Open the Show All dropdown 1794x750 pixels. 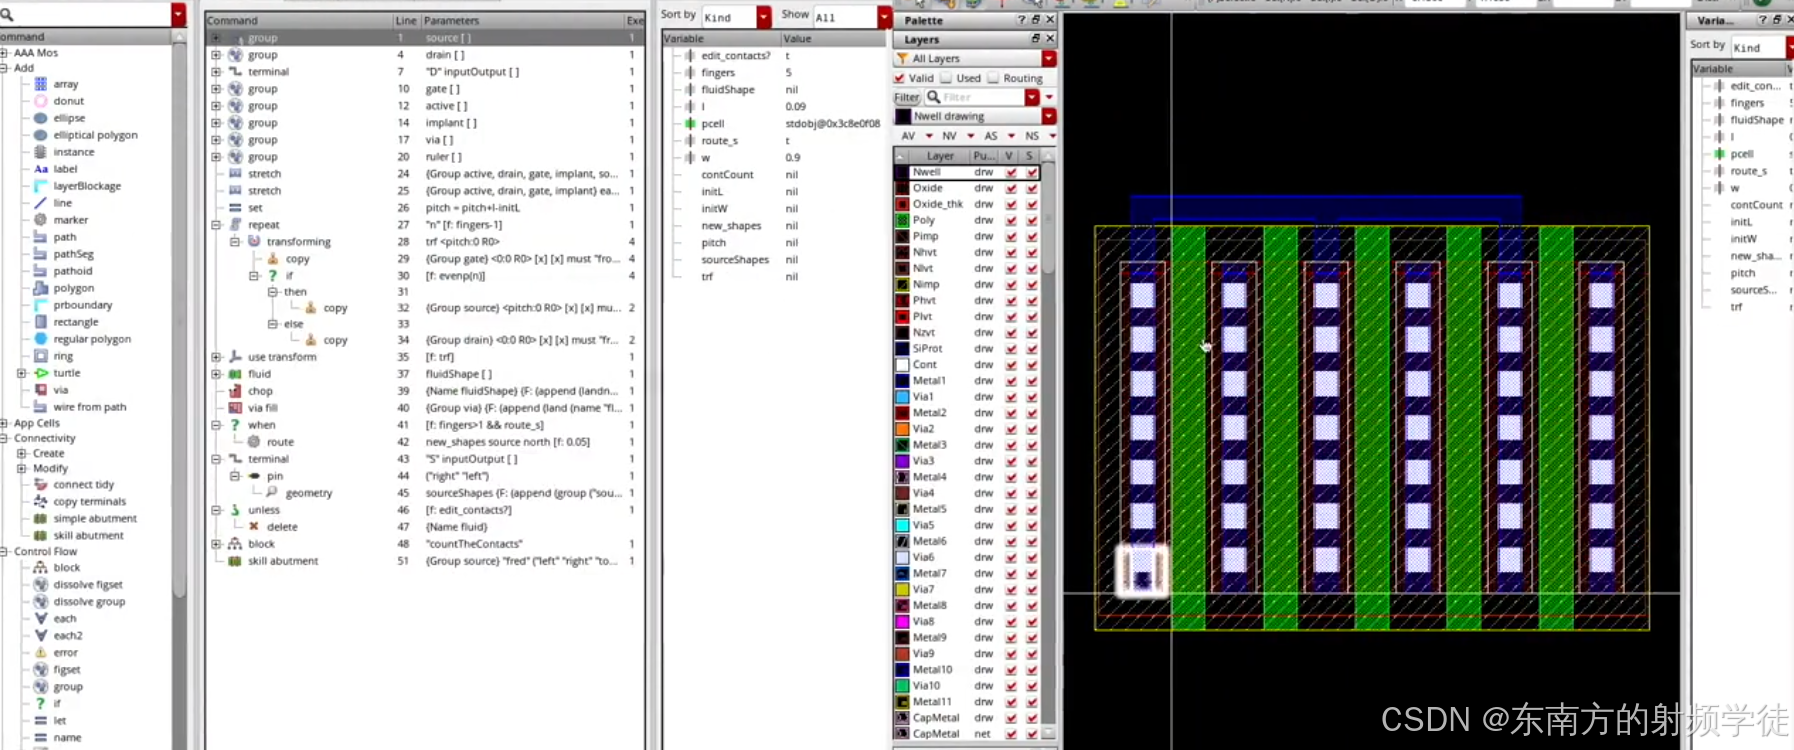pyautogui.click(x=884, y=17)
